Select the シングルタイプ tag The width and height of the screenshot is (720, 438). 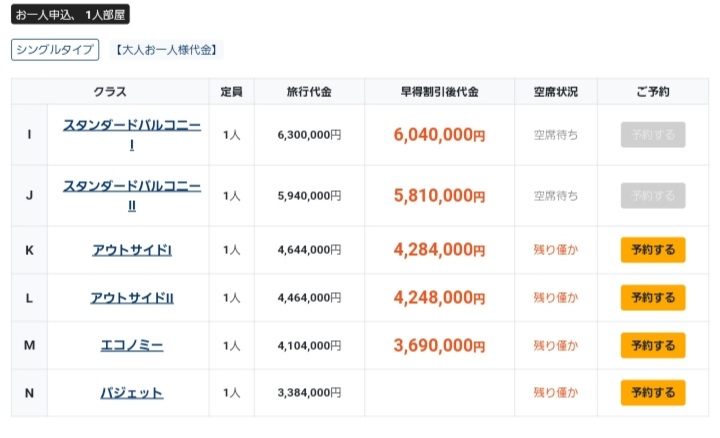55,50
